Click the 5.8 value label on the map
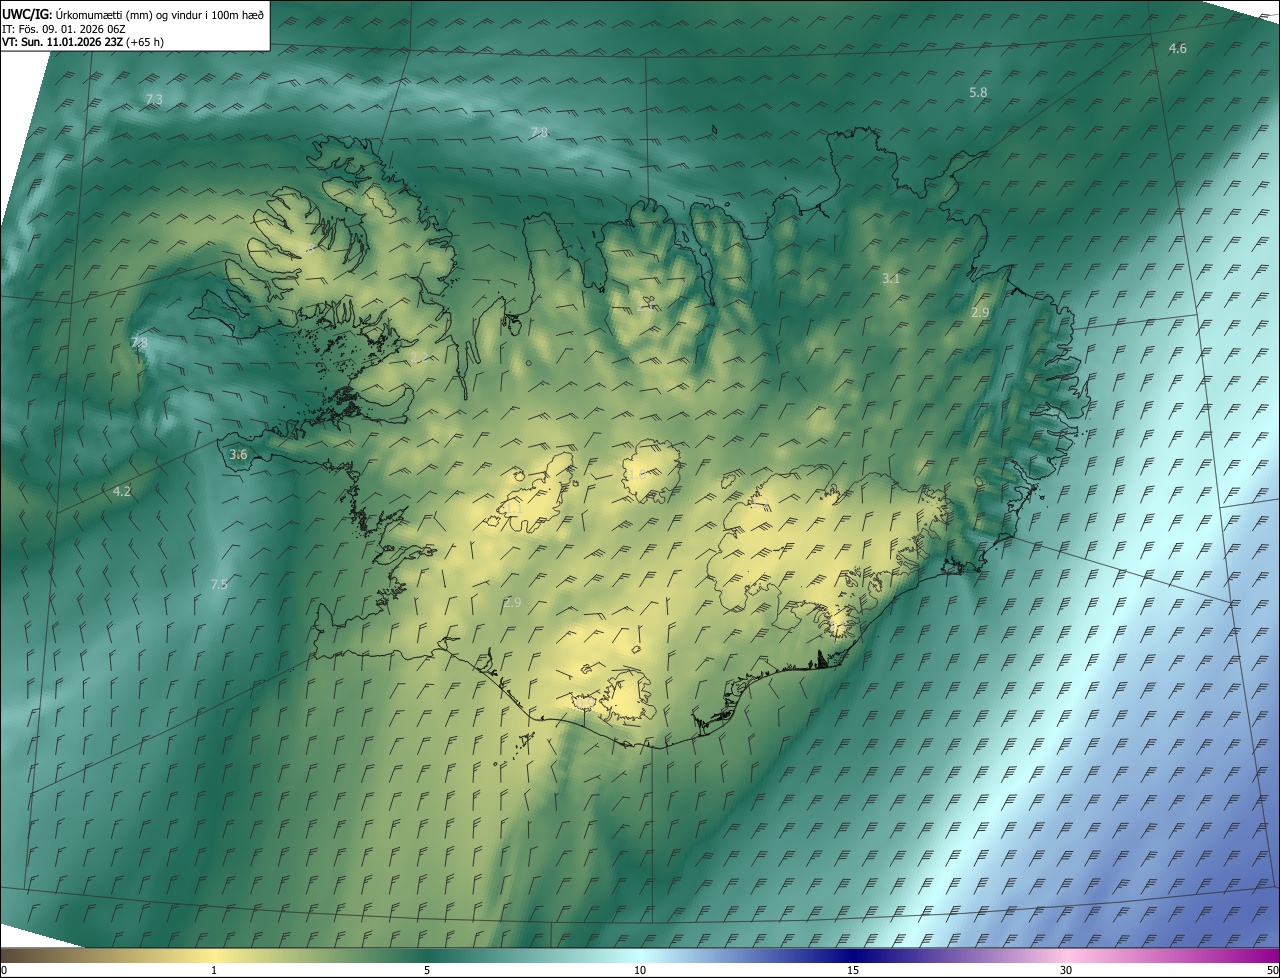 978,92
